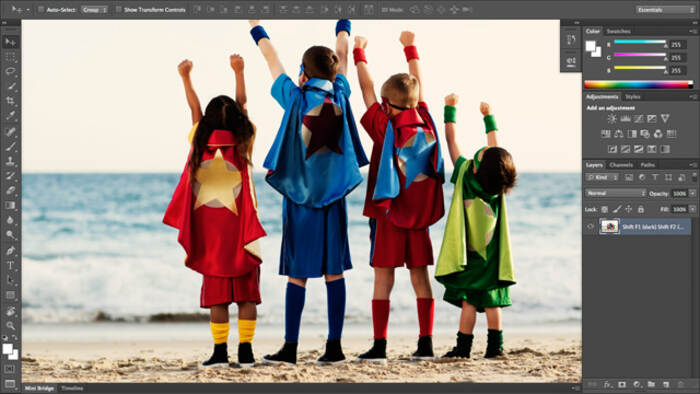The height and width of the screenshot is (394, 700).
Task: Add a Color Balance adjustment
Action: [619, 134]
